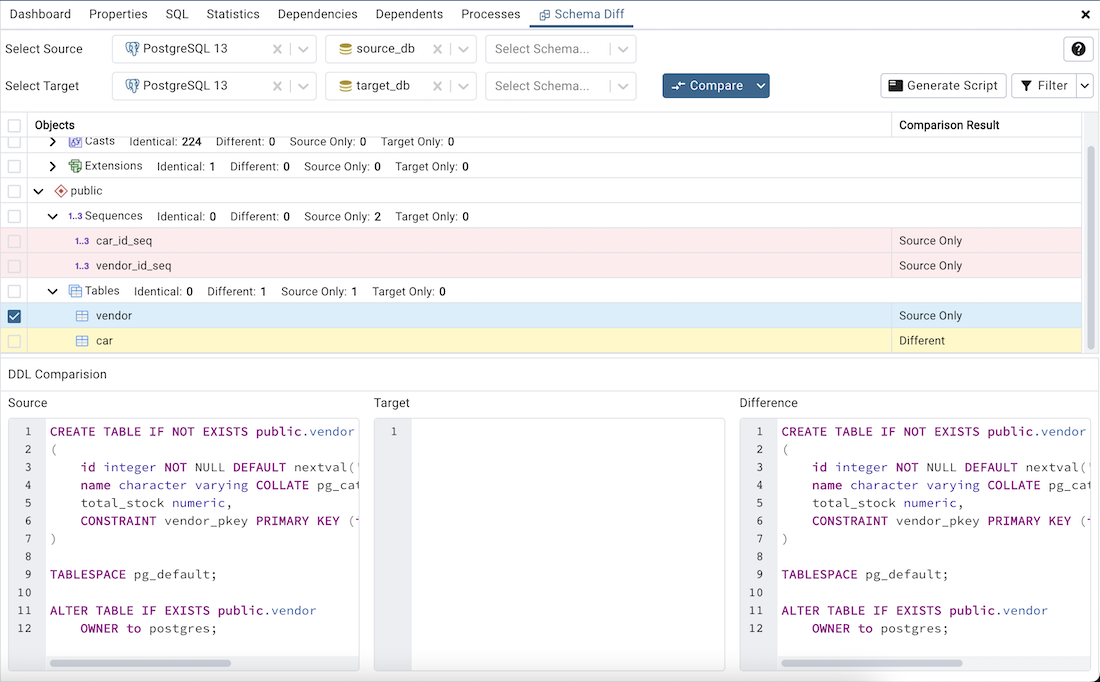
Task: Expand the Casts tree node
Action: [51, 140]
